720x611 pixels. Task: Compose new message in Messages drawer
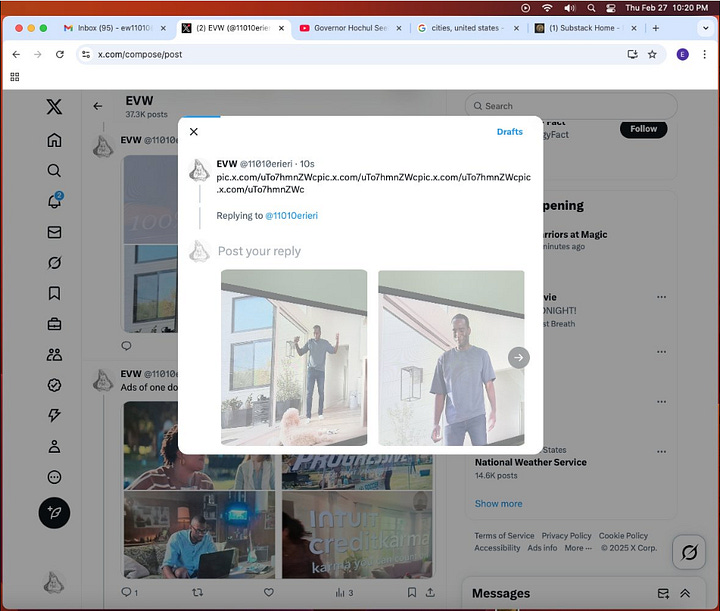click(x=663, y=594)
